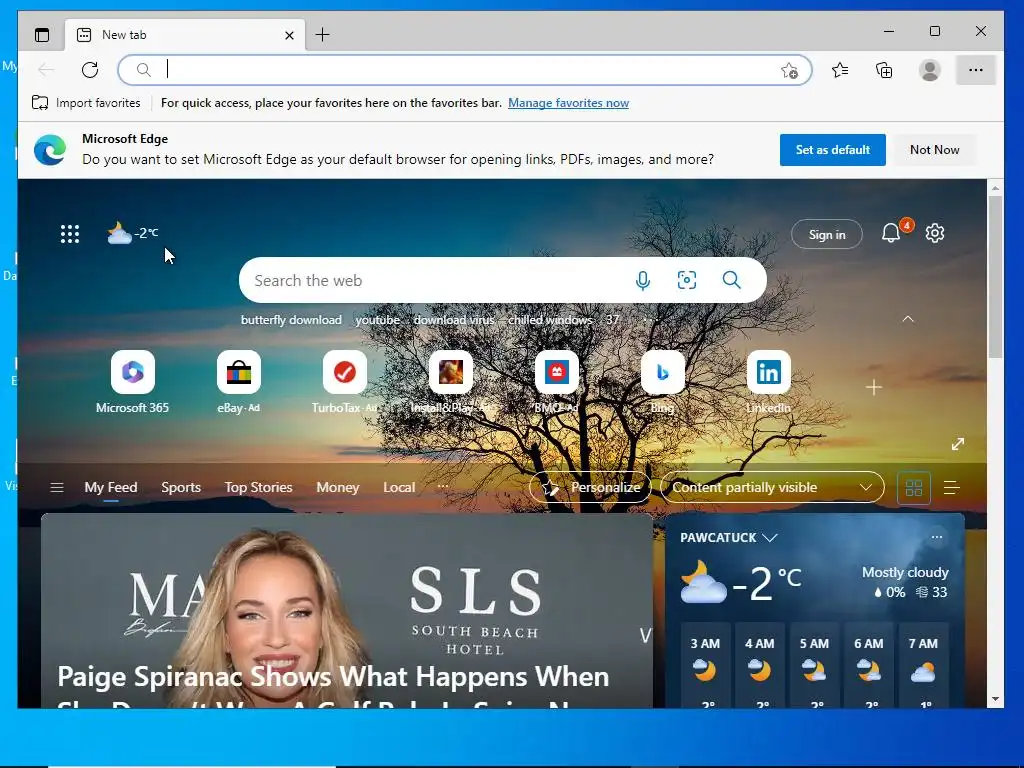Close the New tab tab
The image size is (1024, 768).
[289, 35]
